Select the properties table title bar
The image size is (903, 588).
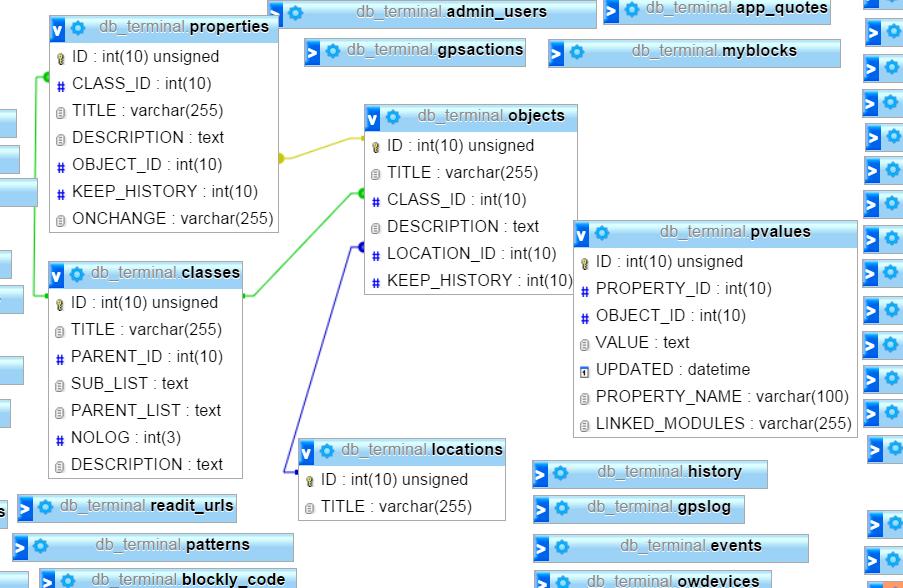tap(164, 28)
